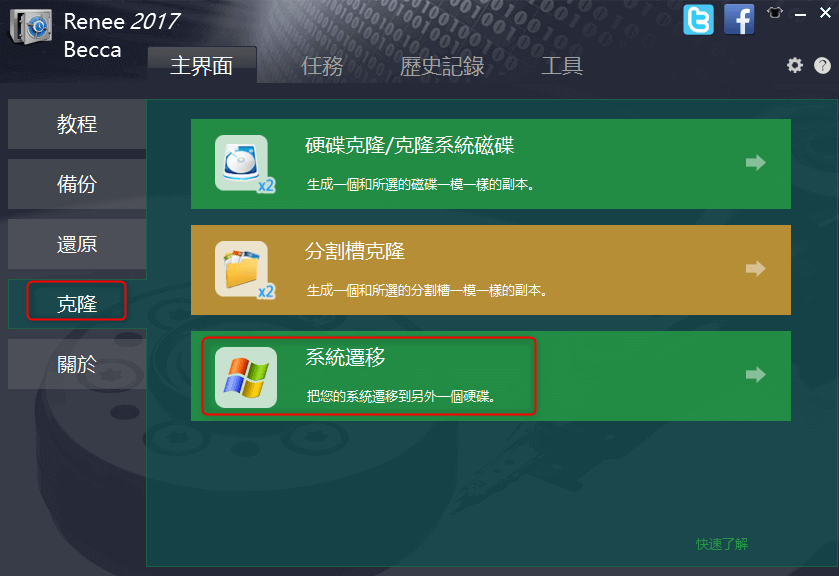Open the 歷史記錄 tab
The image size is (839, 576).
point(442,66)
